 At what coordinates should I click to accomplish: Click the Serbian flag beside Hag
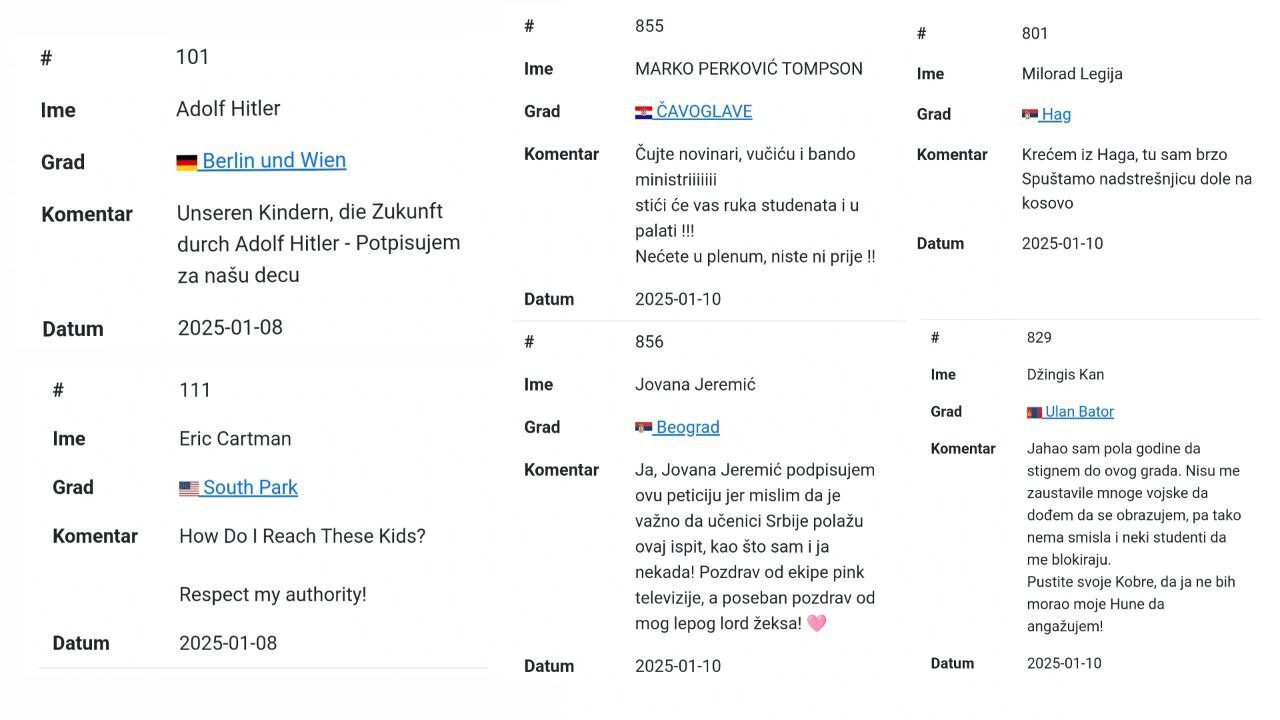1030,115
